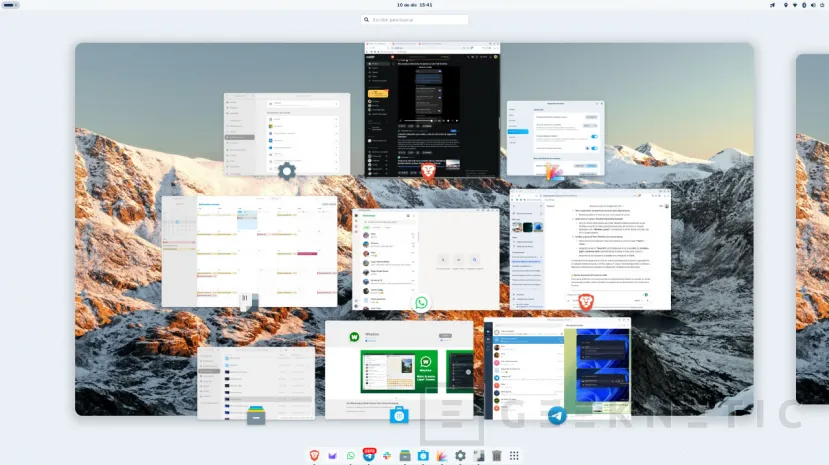The height and width of the screenshot is (465, 829).
Task: Open the Calendar icon in the dock
Action: [478, 455]
